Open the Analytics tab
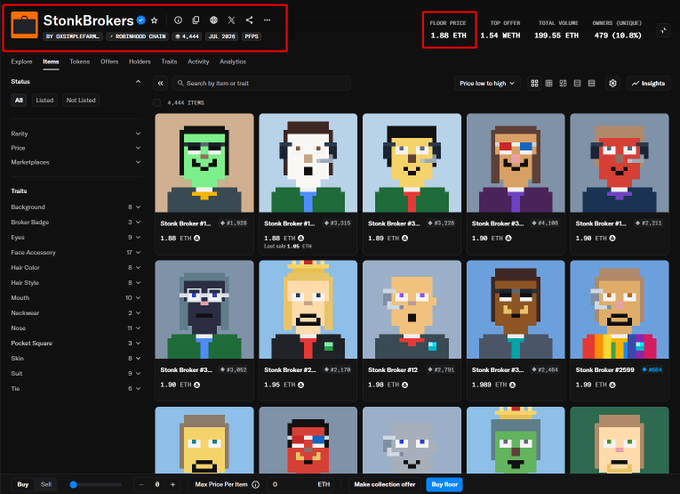The image size is (680, 494). coord(232,62)
